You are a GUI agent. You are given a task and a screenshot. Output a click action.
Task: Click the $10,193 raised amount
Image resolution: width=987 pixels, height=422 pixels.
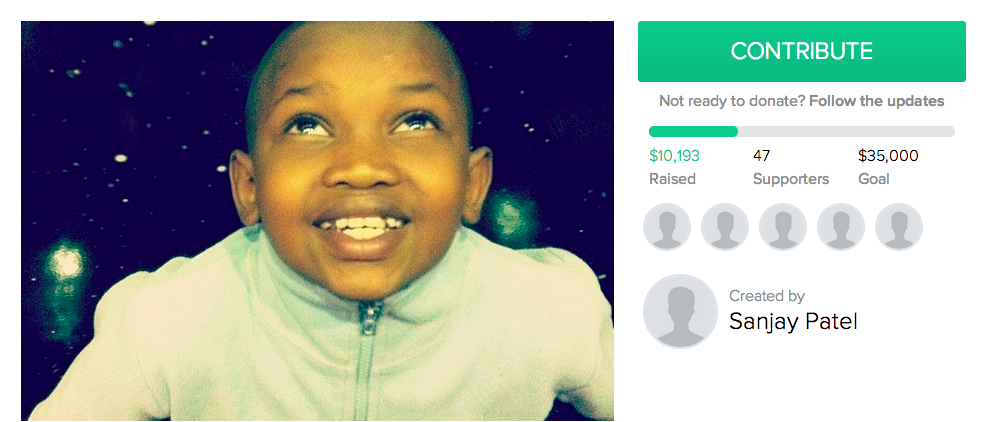coord(674,156)
